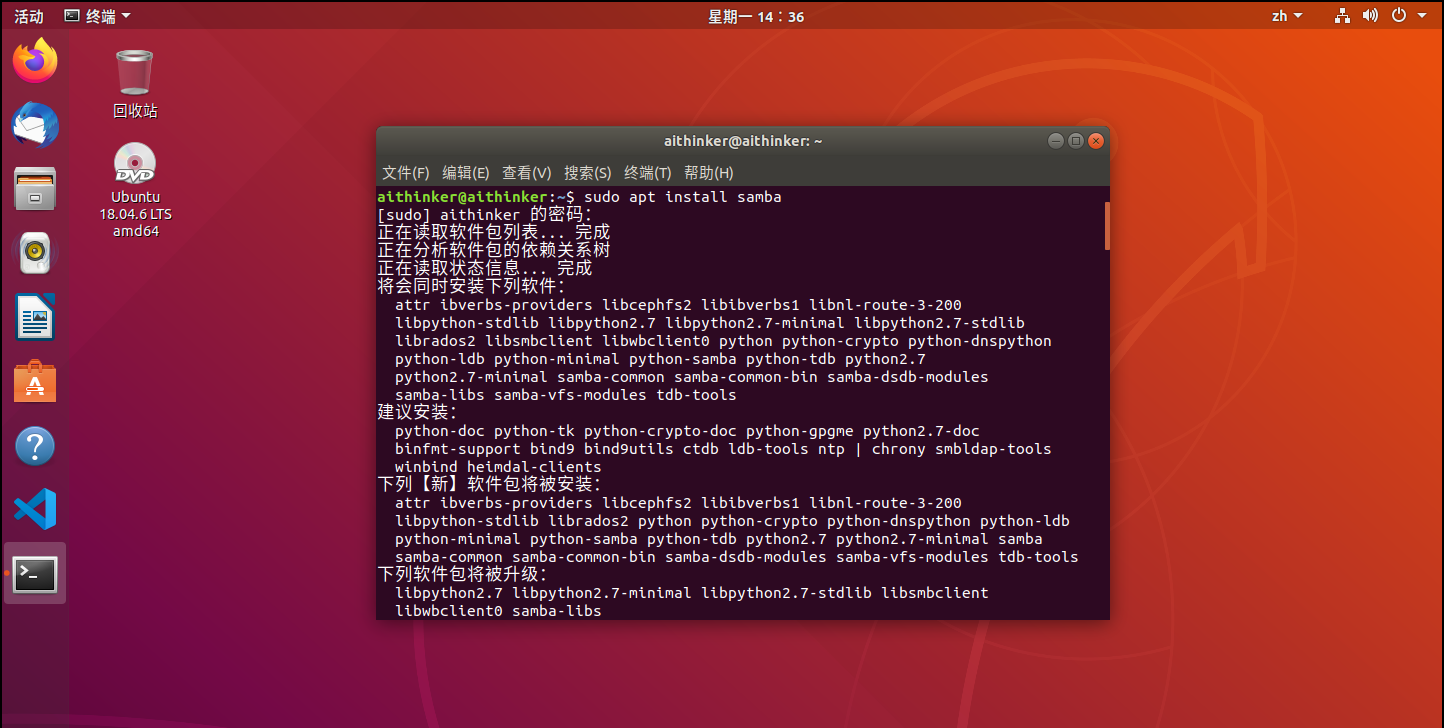Screen dimensions: 1444x728
Task: Open the Help dock icon
Action: (35, 446)
